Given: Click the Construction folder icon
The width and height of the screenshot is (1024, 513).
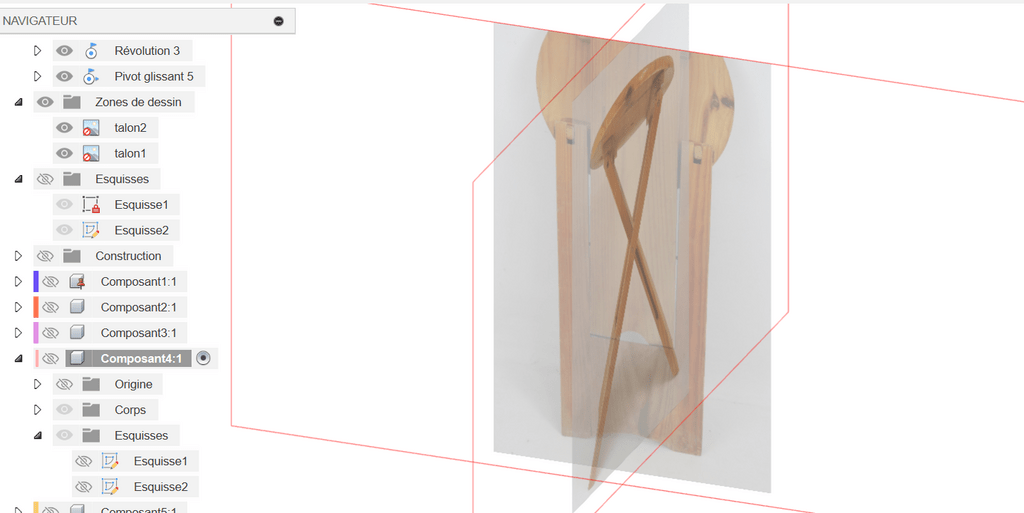Looking at the screenshot, I should click(72, 256).
